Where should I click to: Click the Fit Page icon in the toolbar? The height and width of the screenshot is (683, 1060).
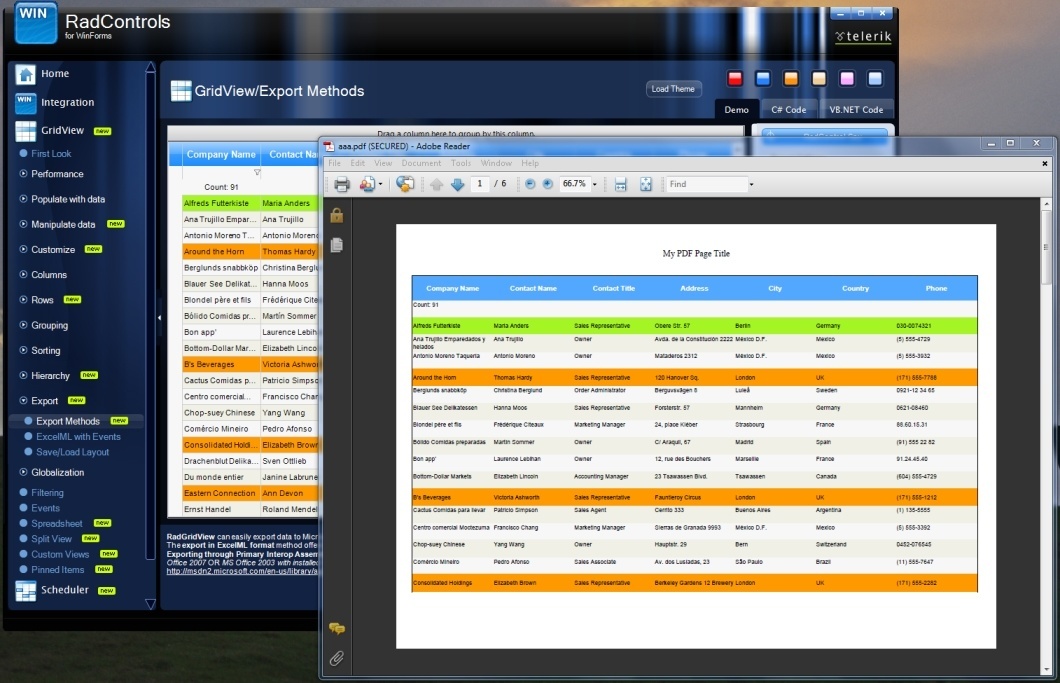click(645, 184)
